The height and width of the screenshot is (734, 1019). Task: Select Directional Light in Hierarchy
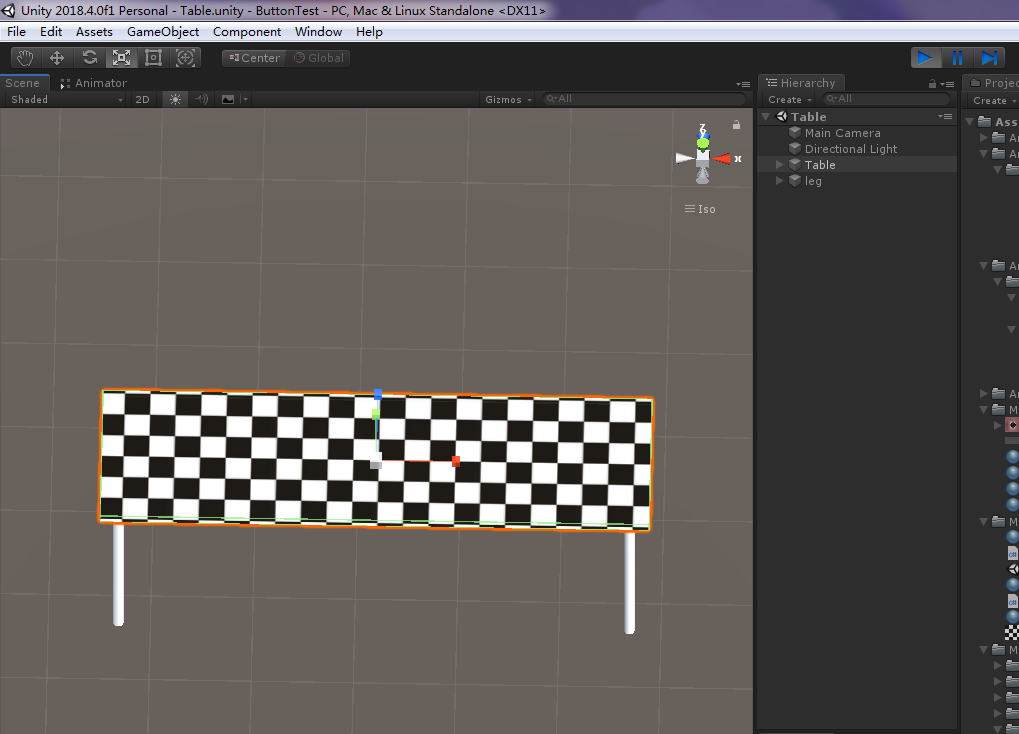[x=851, y=149]
